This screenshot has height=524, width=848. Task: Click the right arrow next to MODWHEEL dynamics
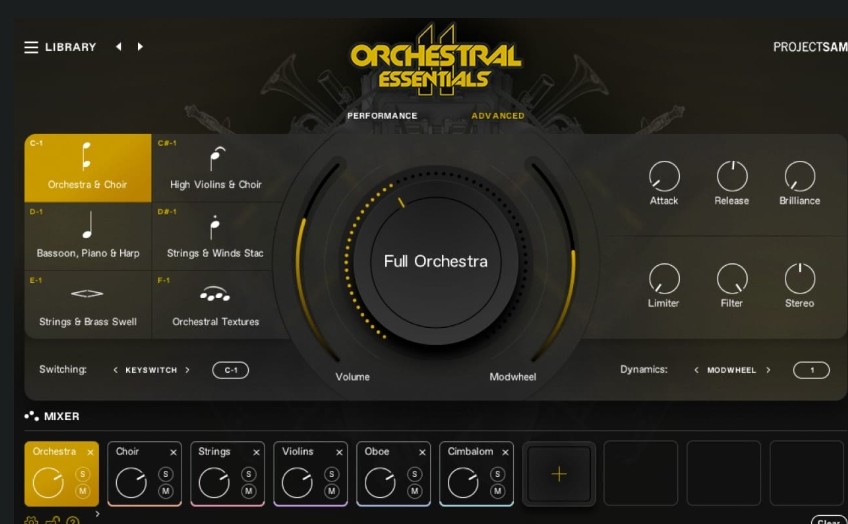(768, 370)
